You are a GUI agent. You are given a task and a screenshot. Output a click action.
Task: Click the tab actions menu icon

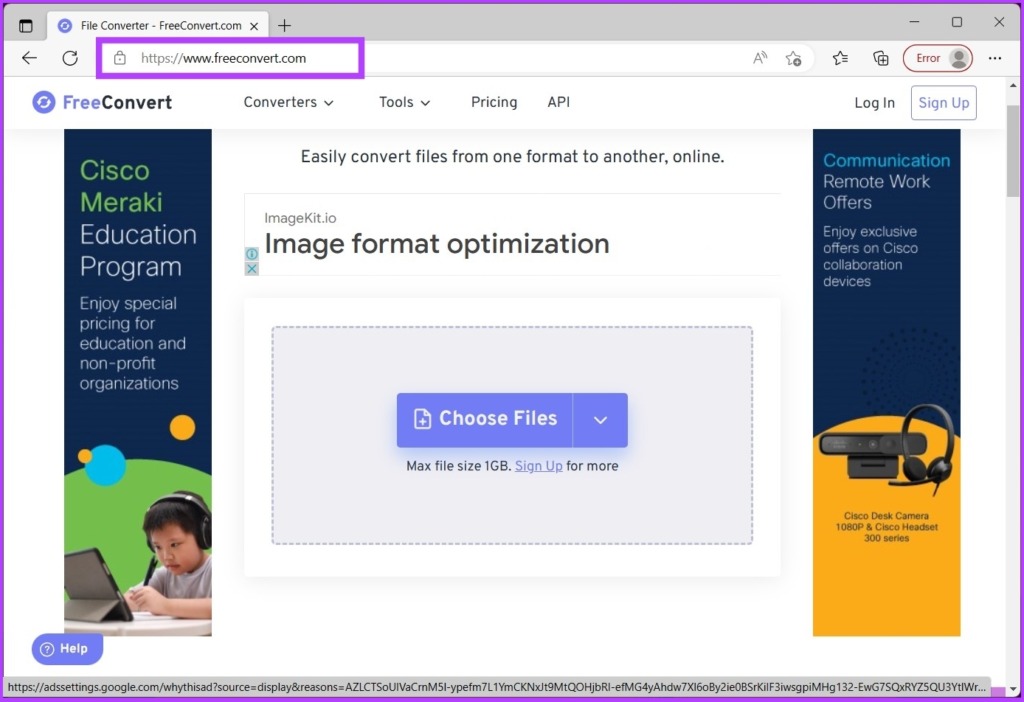click(x=26, y=25)
